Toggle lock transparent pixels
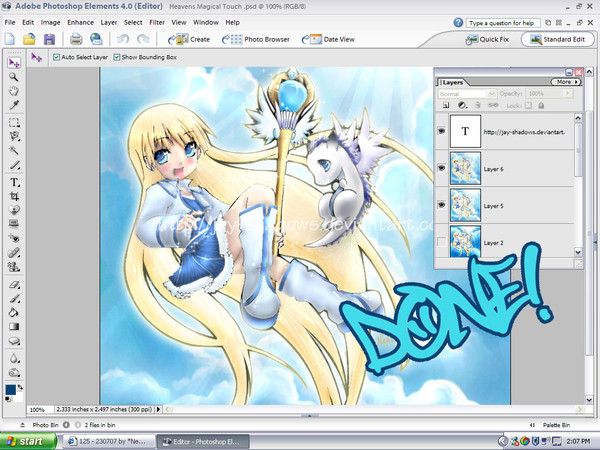This screenshot has width=600, height=450. (528, 105)
